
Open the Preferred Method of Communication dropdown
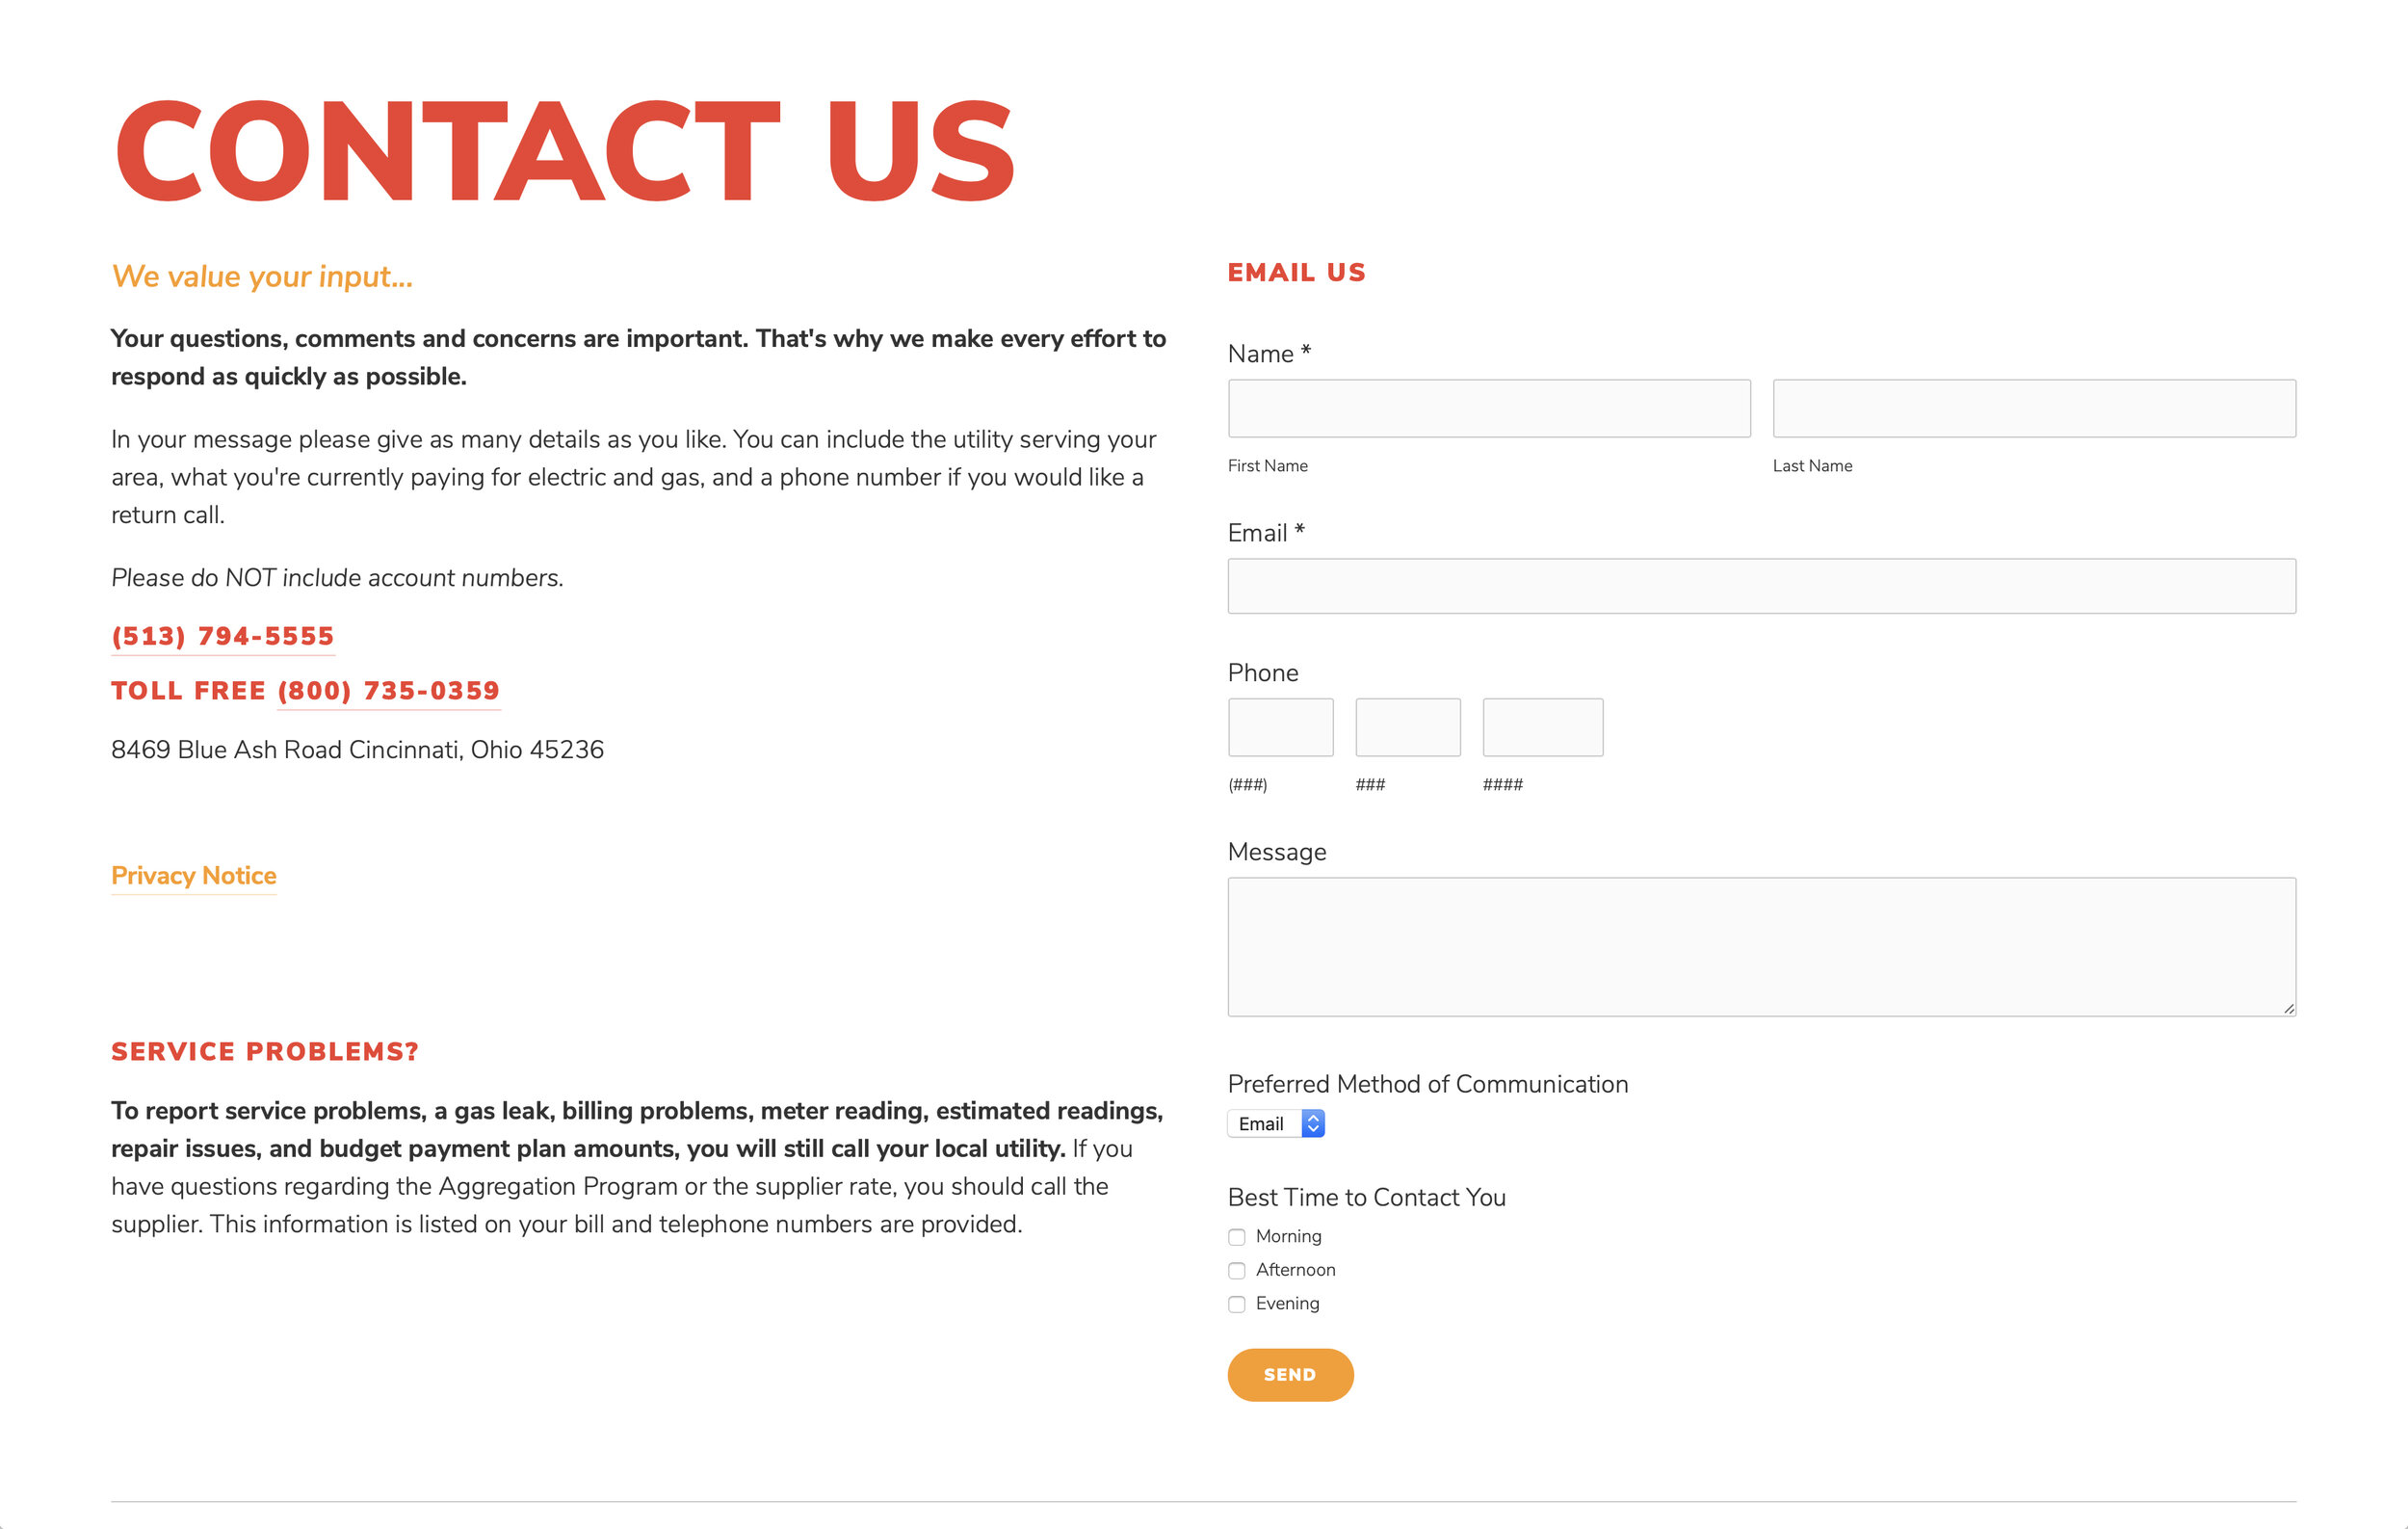1274,1123
